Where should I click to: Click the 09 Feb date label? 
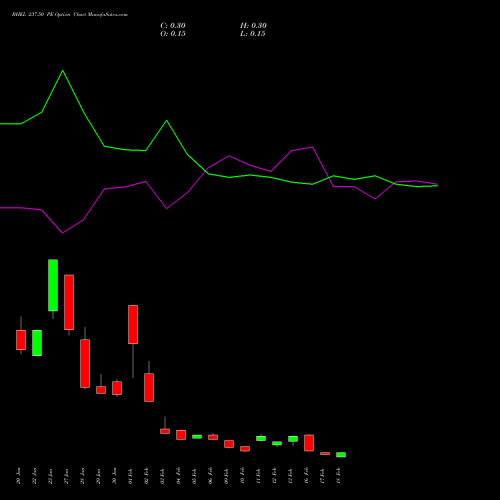pos(227,476)
